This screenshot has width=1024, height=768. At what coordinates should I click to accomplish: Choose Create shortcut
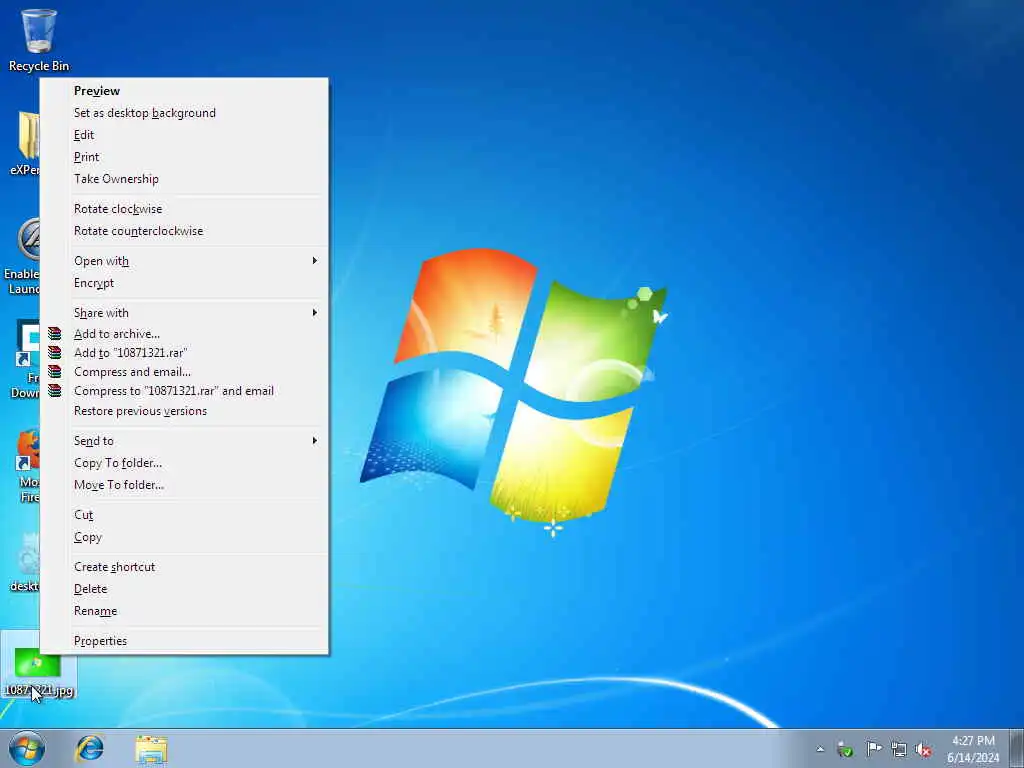(184, 567)
